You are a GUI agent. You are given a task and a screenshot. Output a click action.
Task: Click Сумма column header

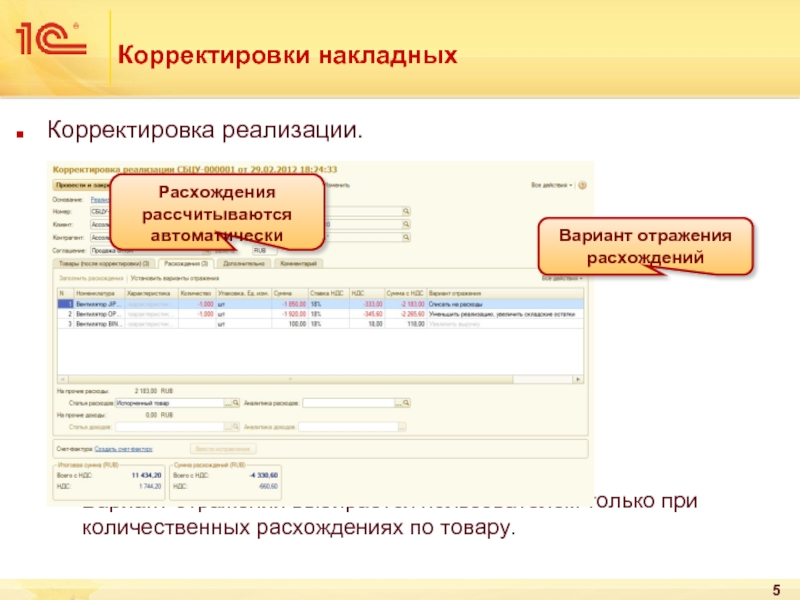click(290, 293)
